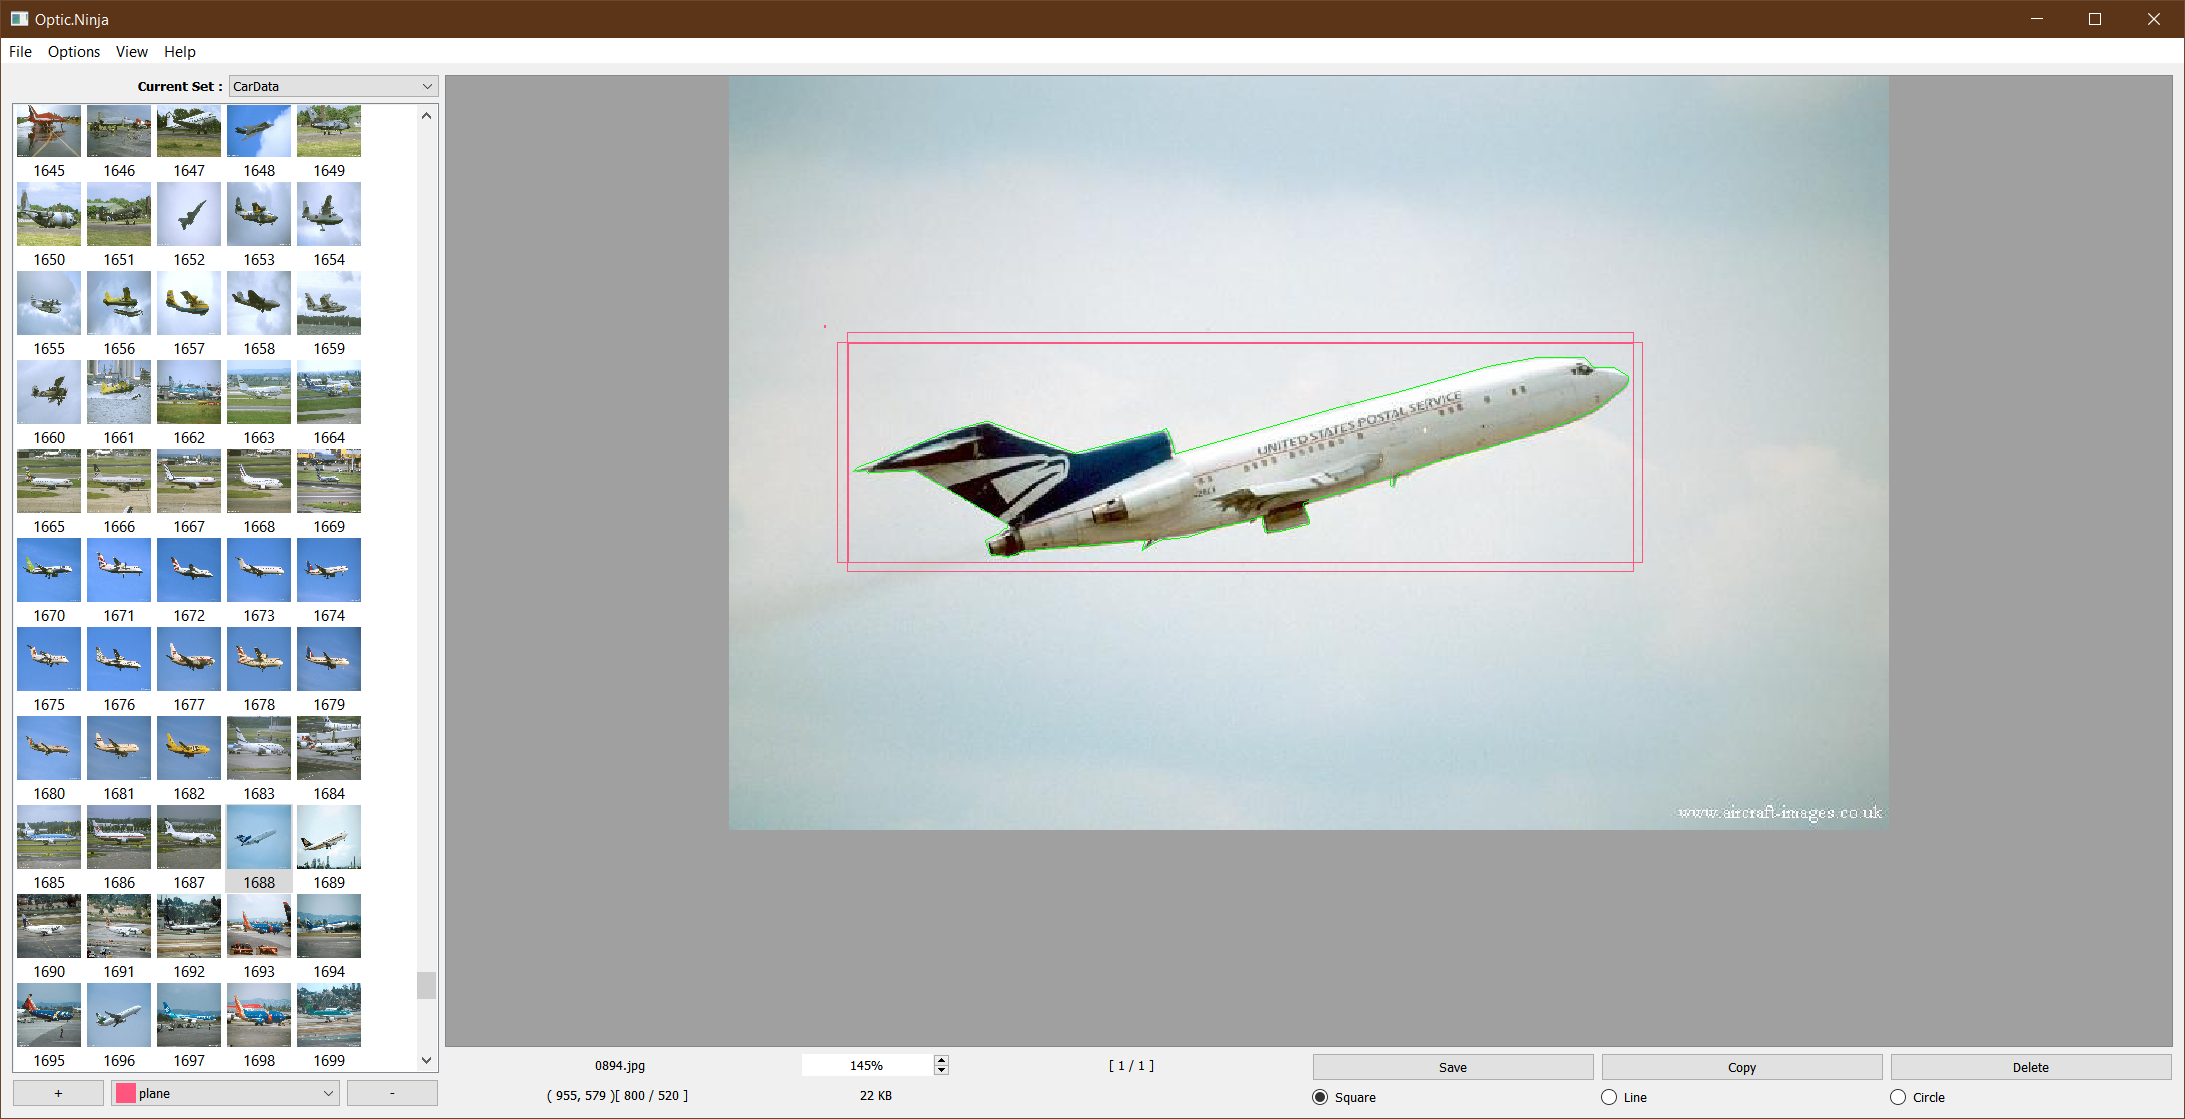Select thumbnail 1669
2185x1119 pixels.
329,481
